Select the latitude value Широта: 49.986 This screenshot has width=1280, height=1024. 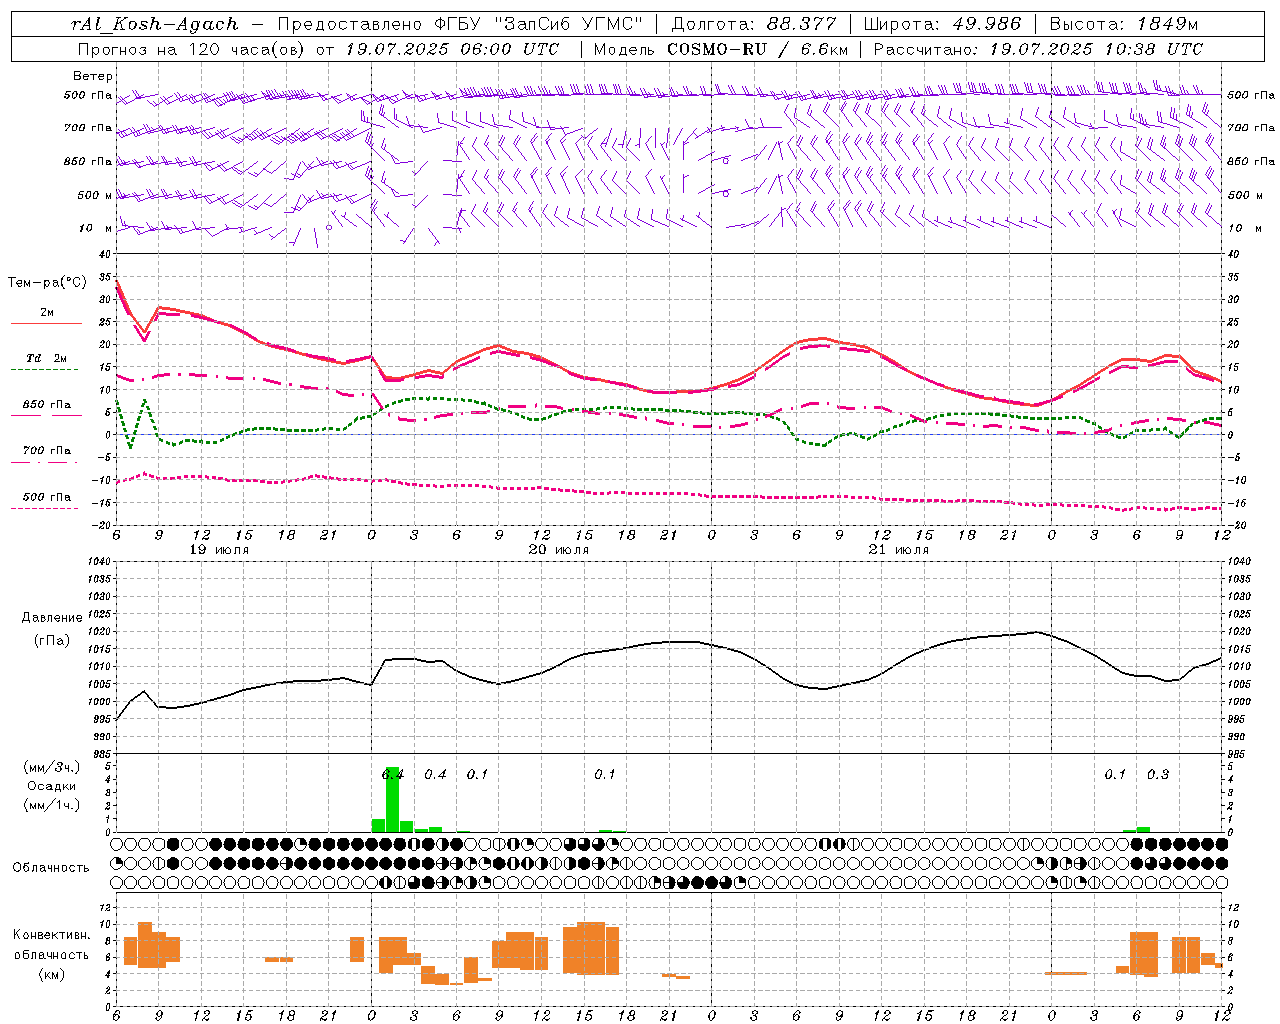click(x=942, y=24)
